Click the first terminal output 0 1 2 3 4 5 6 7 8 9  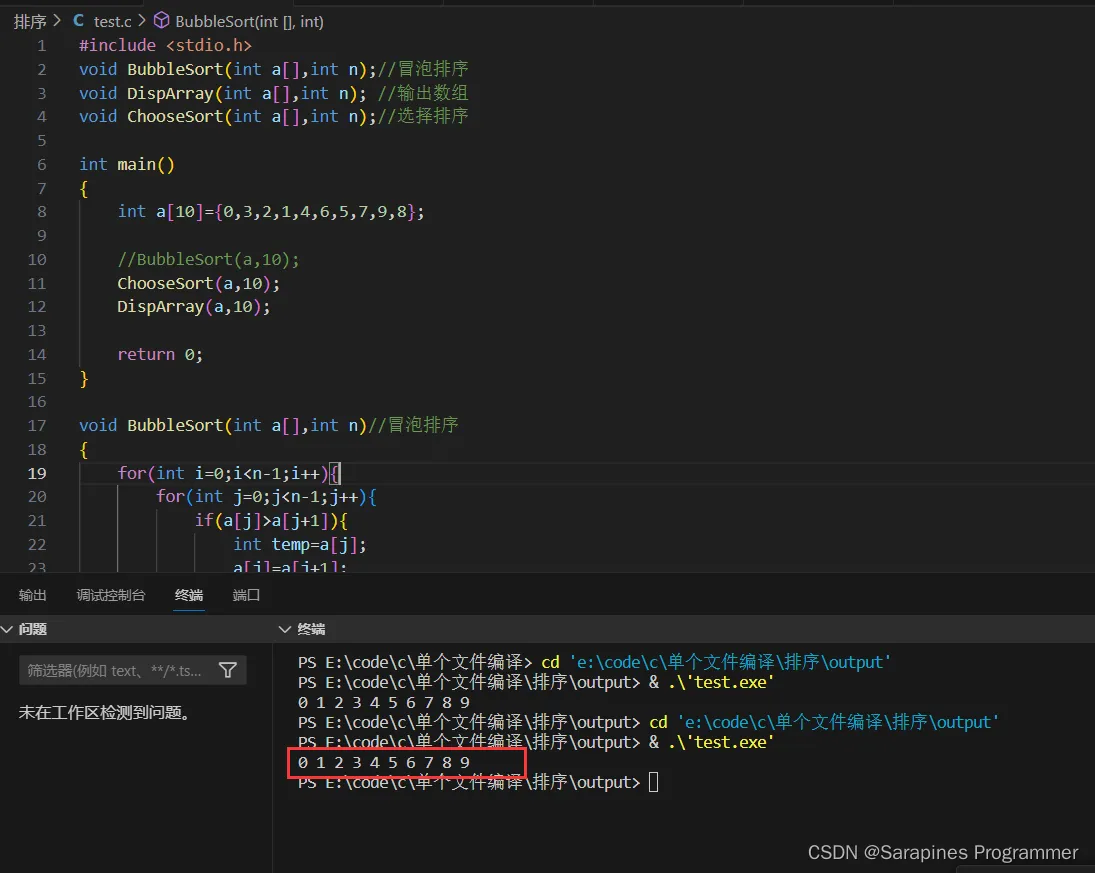(383, 702)
